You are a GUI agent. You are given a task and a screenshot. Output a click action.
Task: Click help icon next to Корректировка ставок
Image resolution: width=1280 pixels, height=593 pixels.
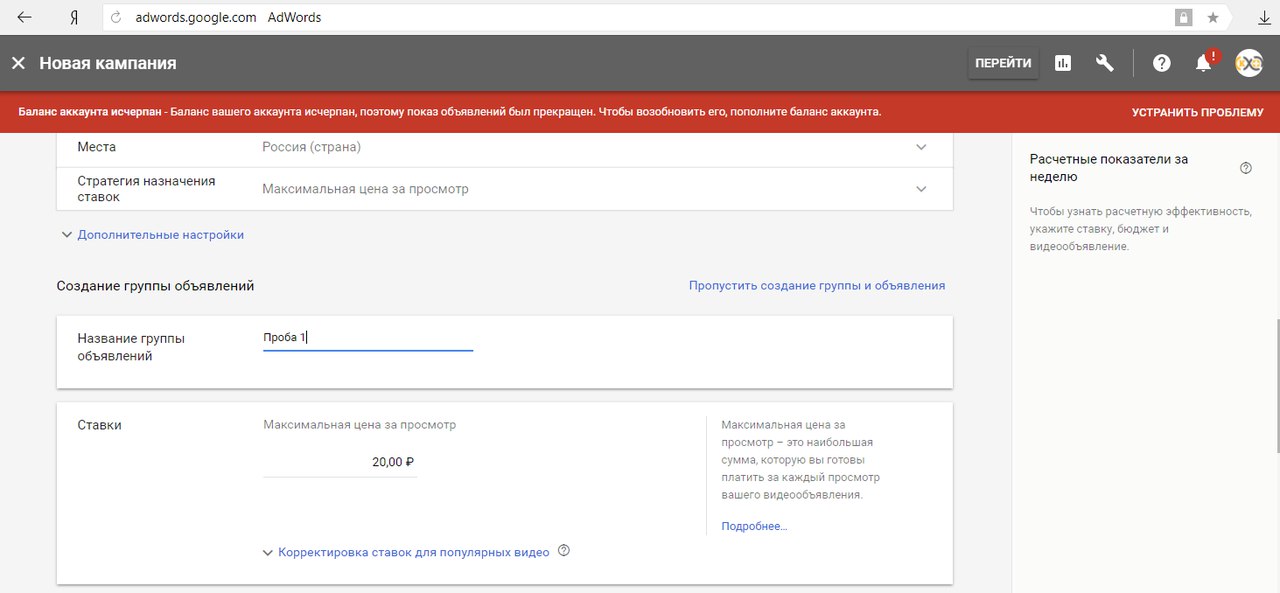[564, 551]
